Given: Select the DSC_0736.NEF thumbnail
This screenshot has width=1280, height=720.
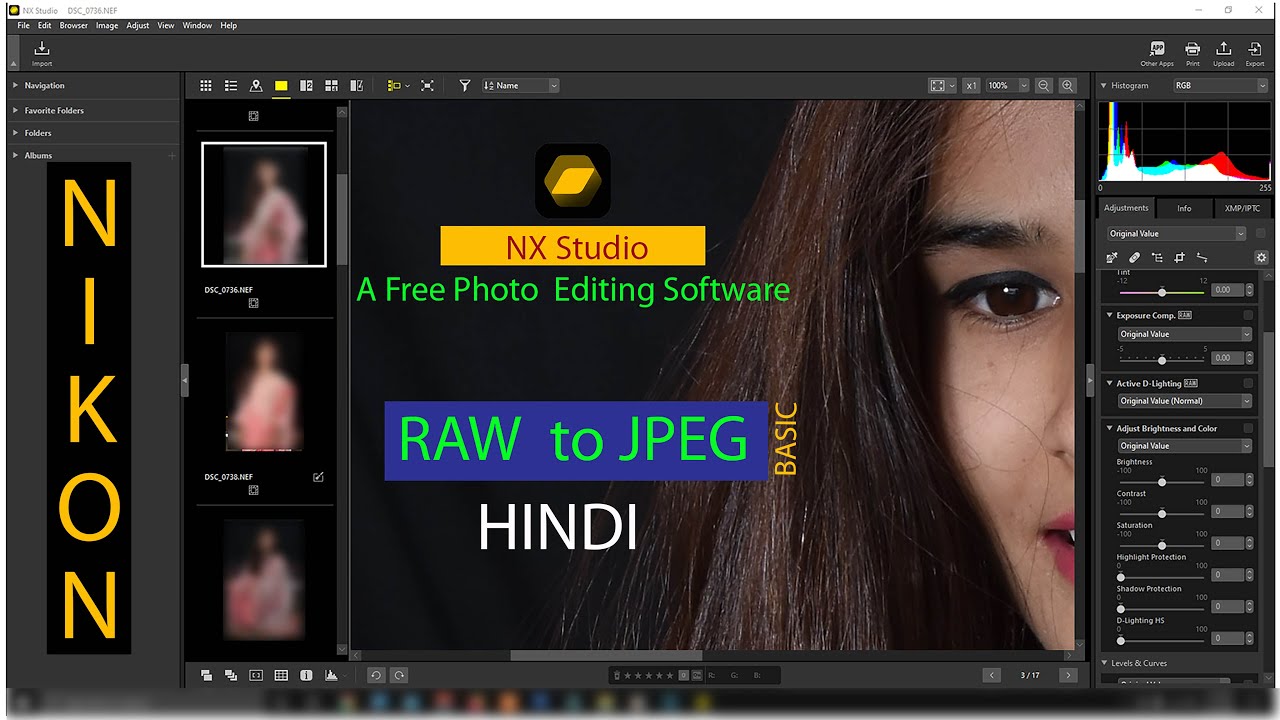Looking at the screenshot, I should 264,205.
